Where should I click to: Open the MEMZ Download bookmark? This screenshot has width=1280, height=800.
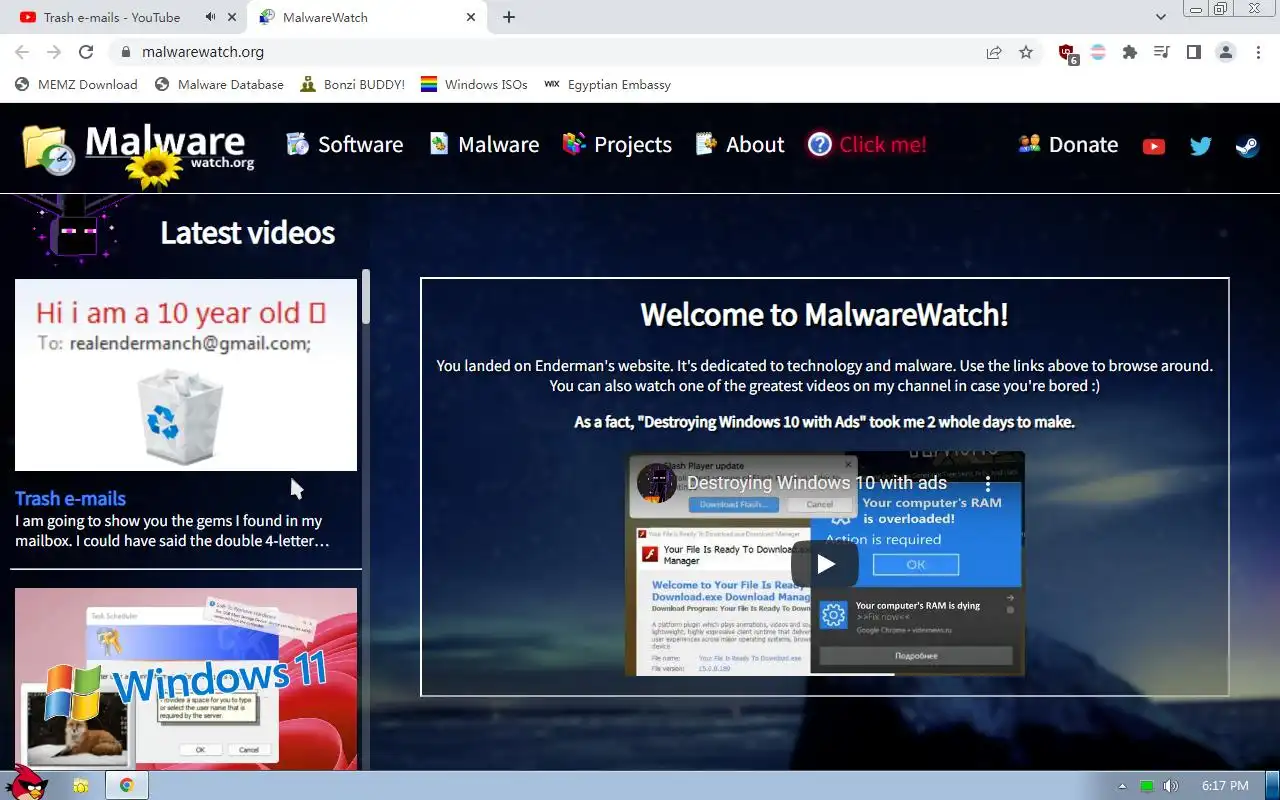[x=76, y=85]
